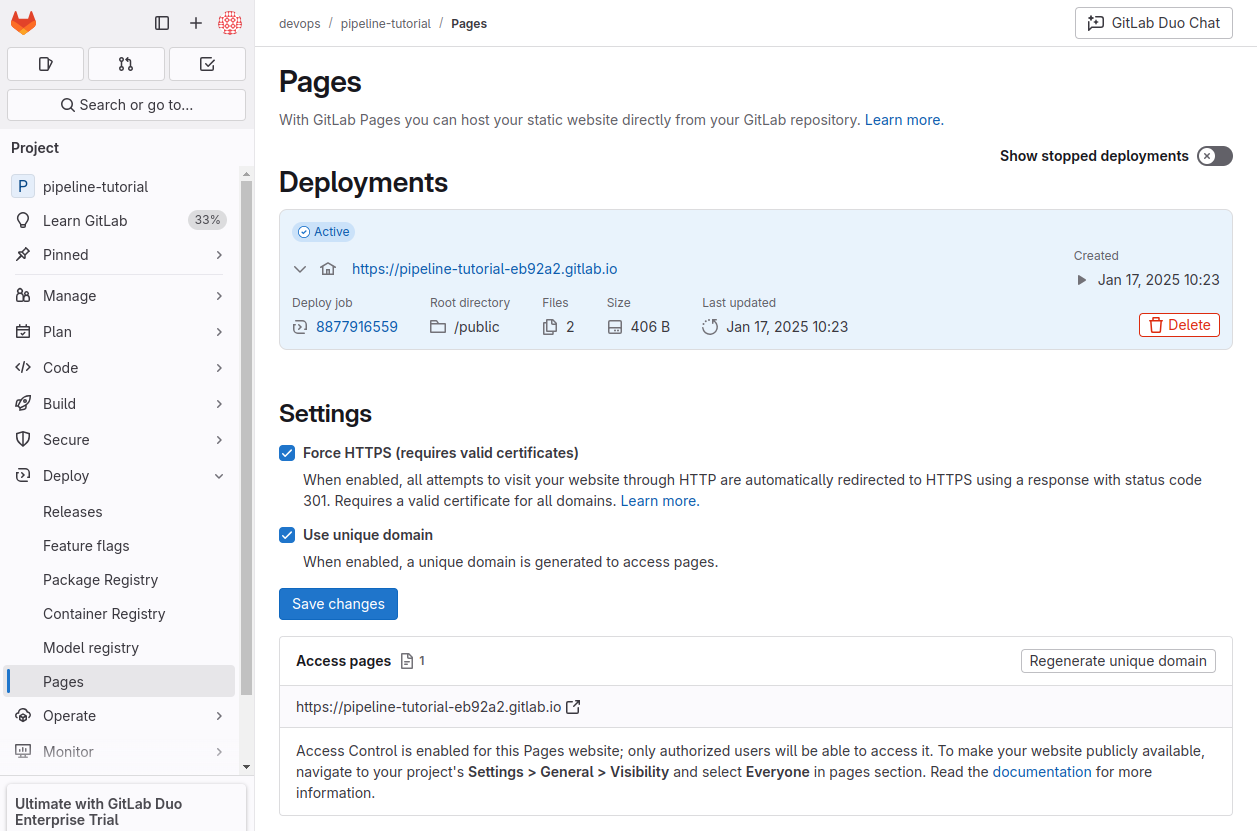1257x831 pixels.
Task: Click the Deploy section icon
Action: click(23, 475)
